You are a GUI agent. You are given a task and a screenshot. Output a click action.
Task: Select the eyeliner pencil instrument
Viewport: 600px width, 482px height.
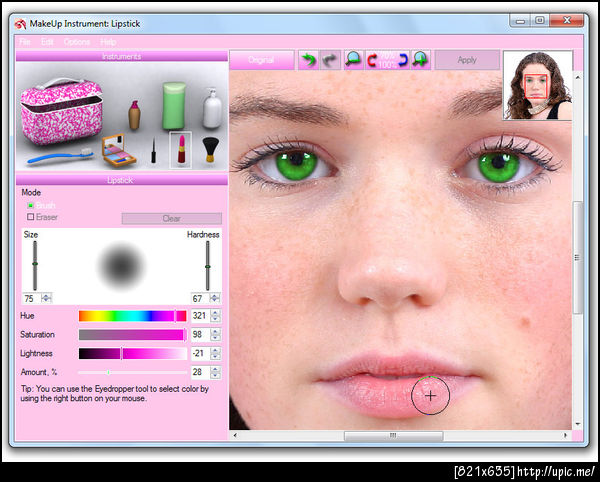pyautogui.click(x=153, y=151)
